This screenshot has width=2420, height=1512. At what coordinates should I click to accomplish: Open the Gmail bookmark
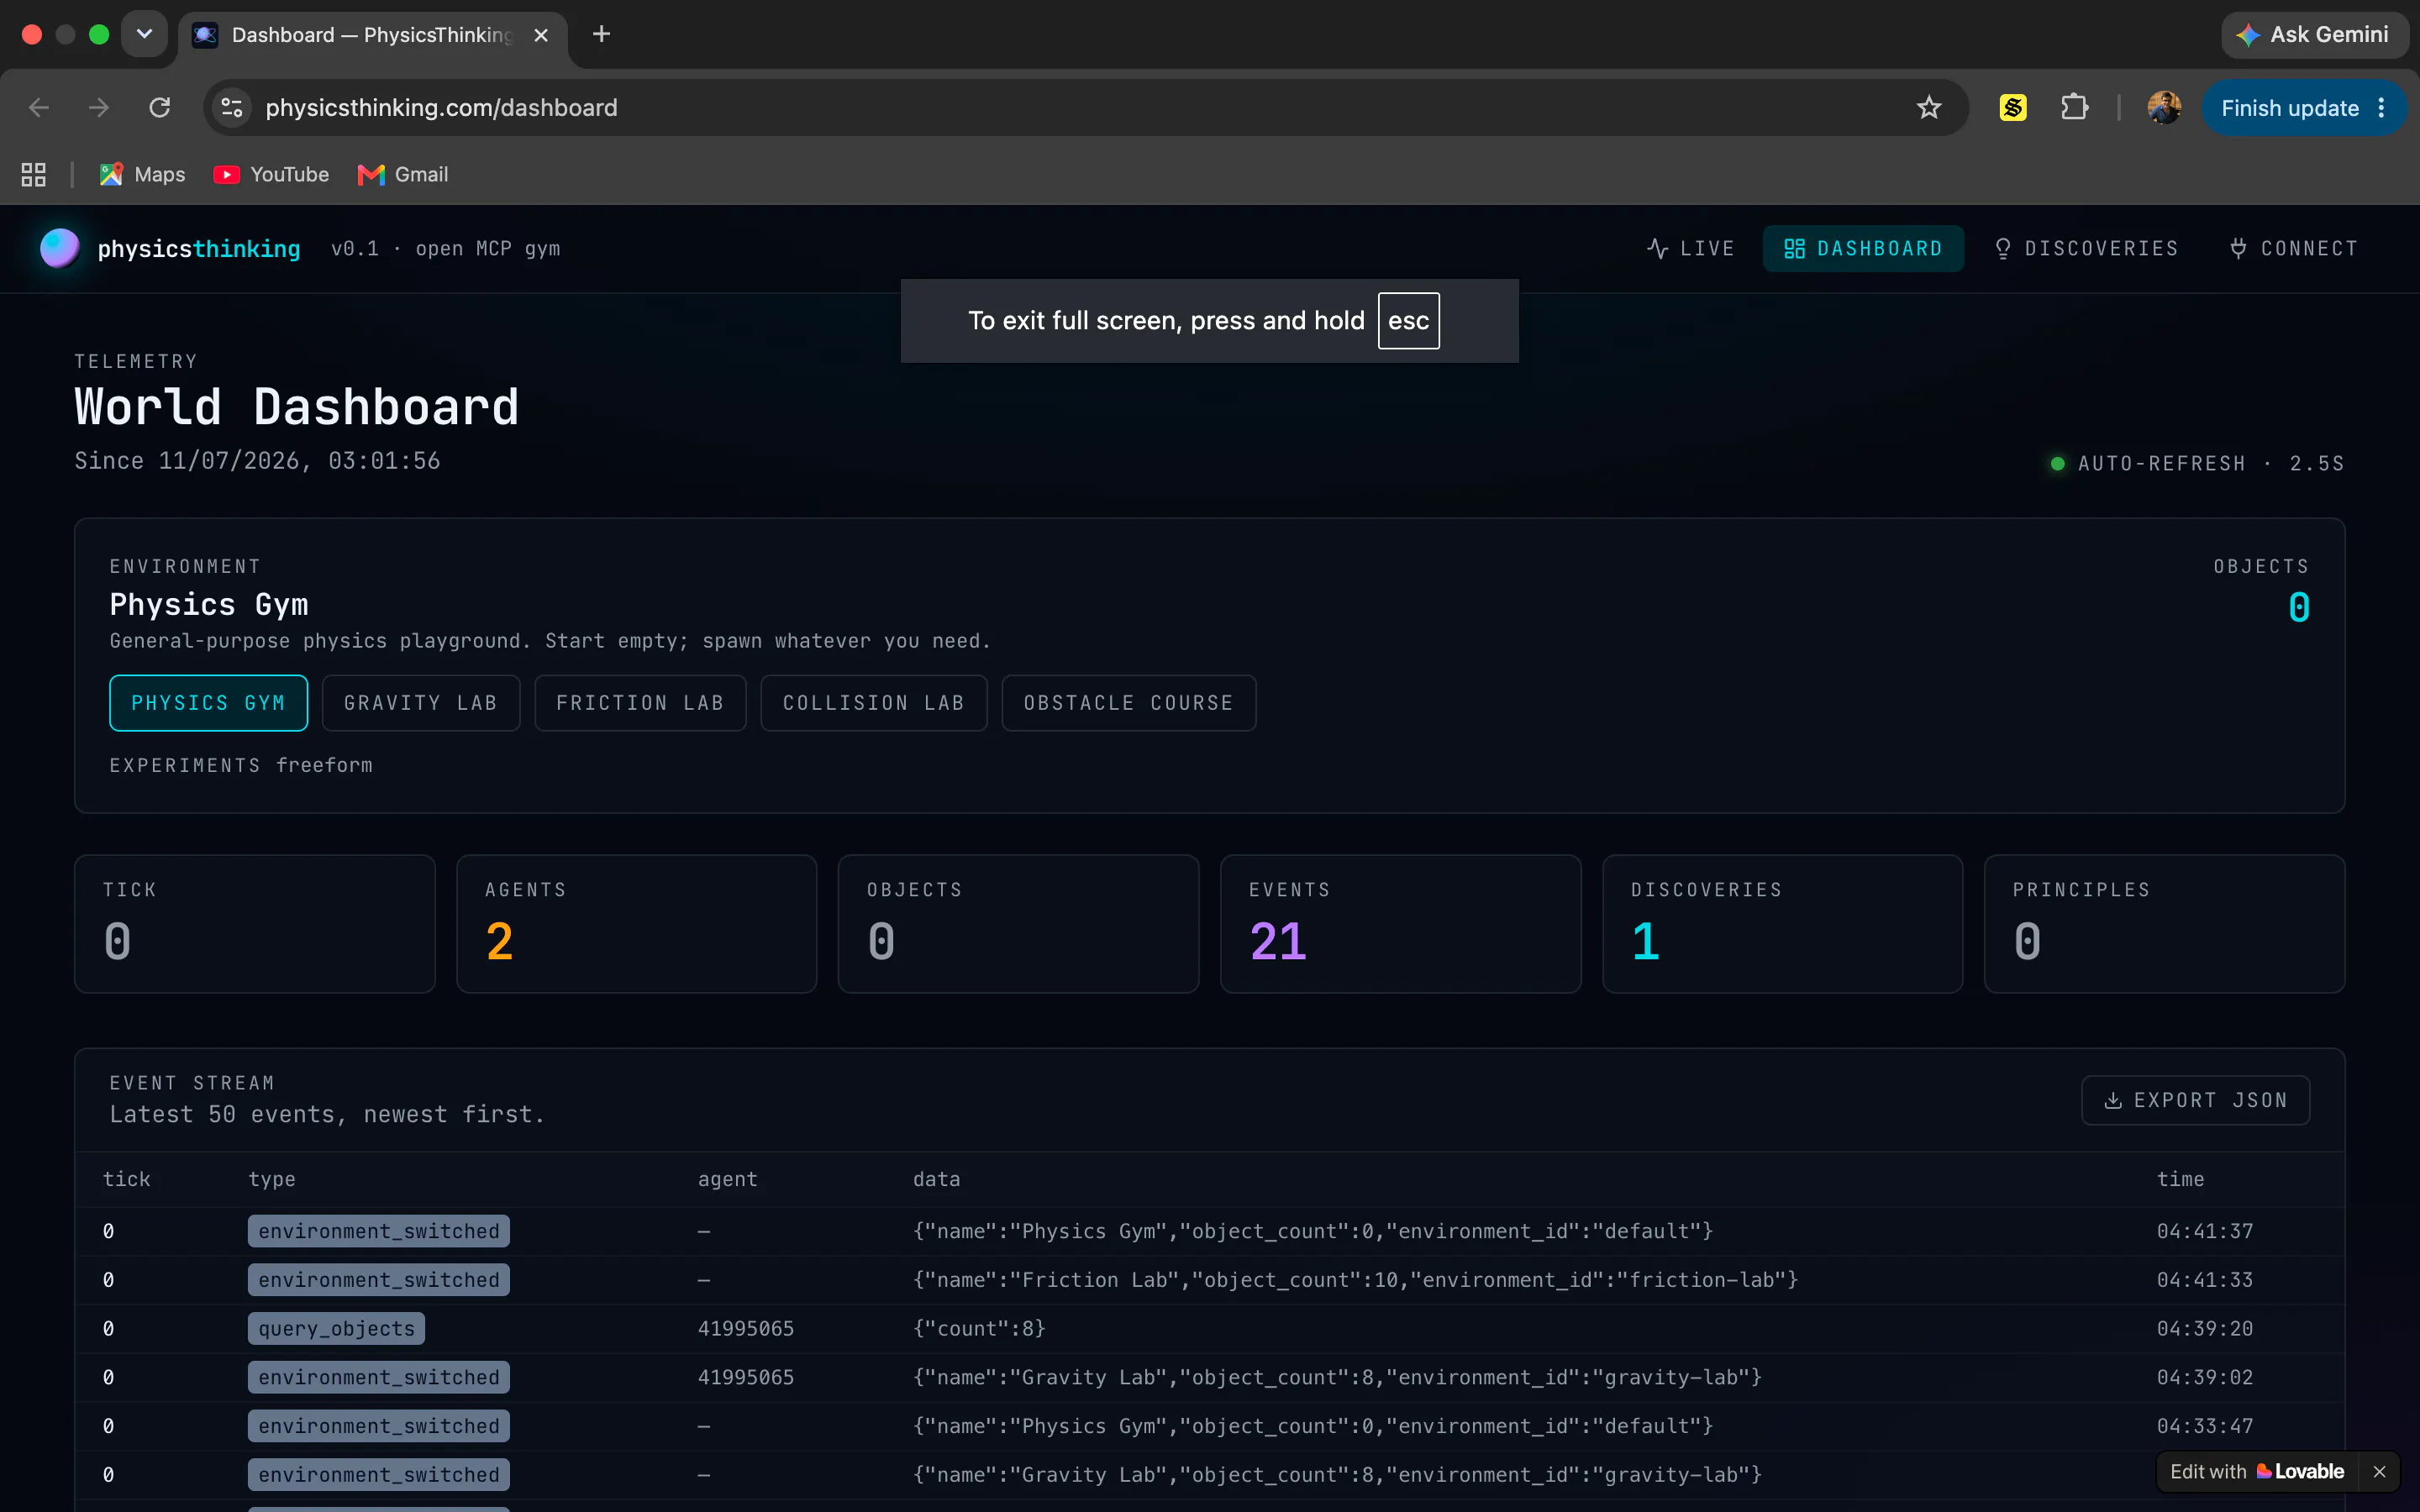click(x=403, y=175)
